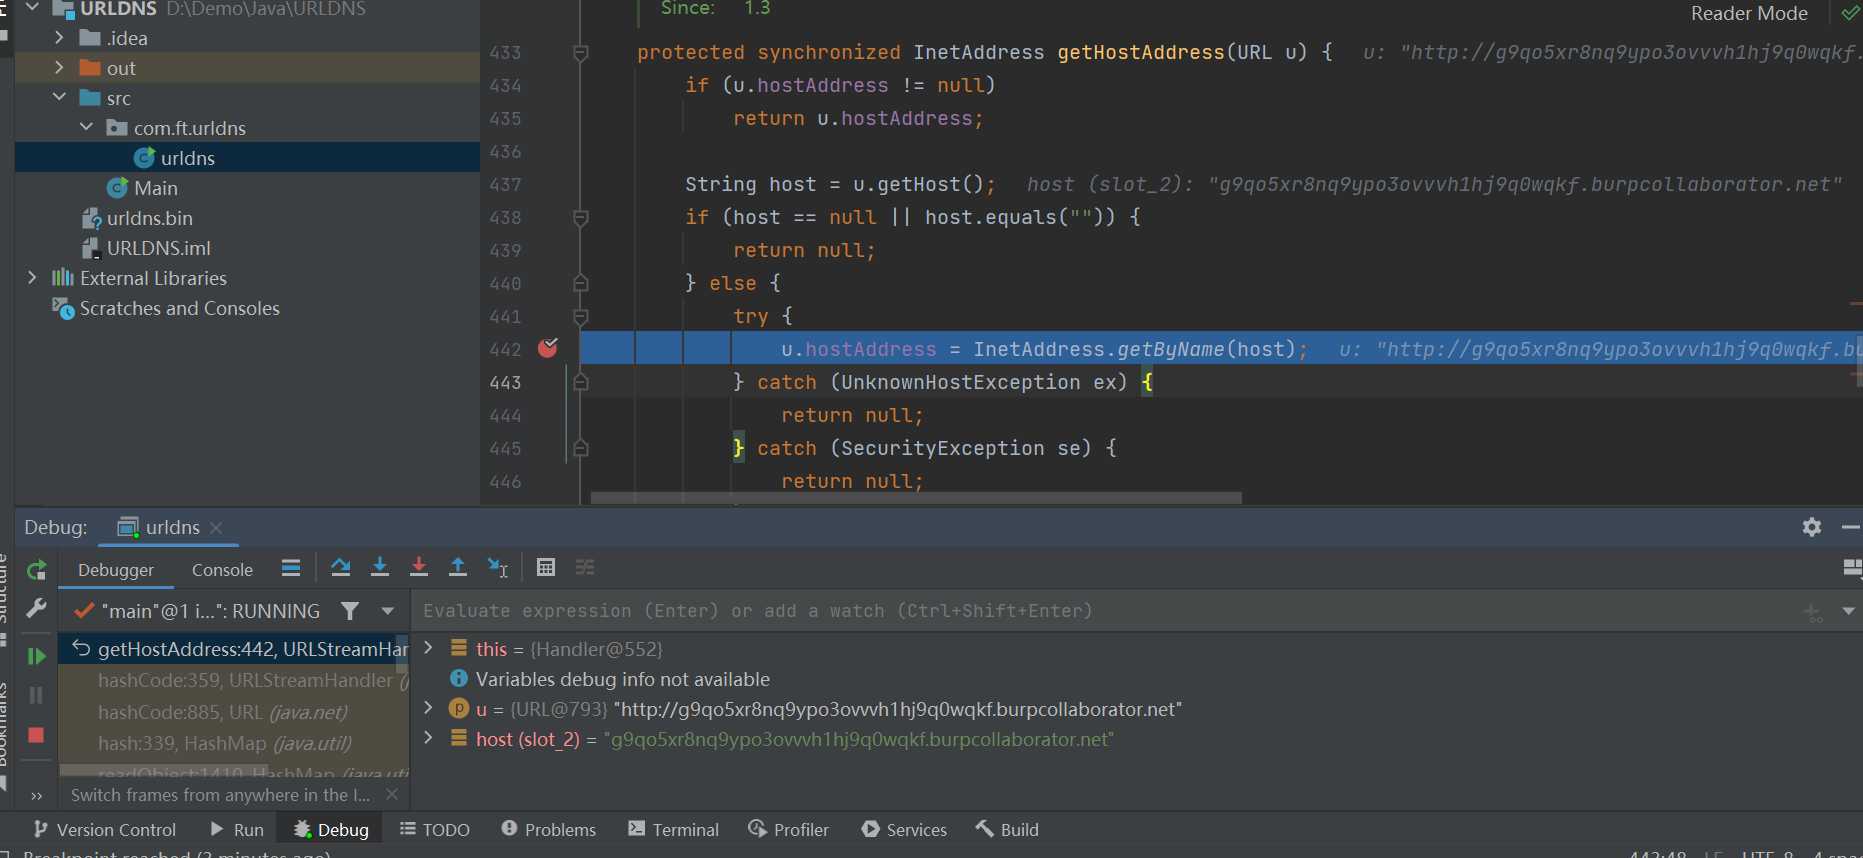Open the Run tool window
The image size is (1863, 858).
(x=238, y=830)
